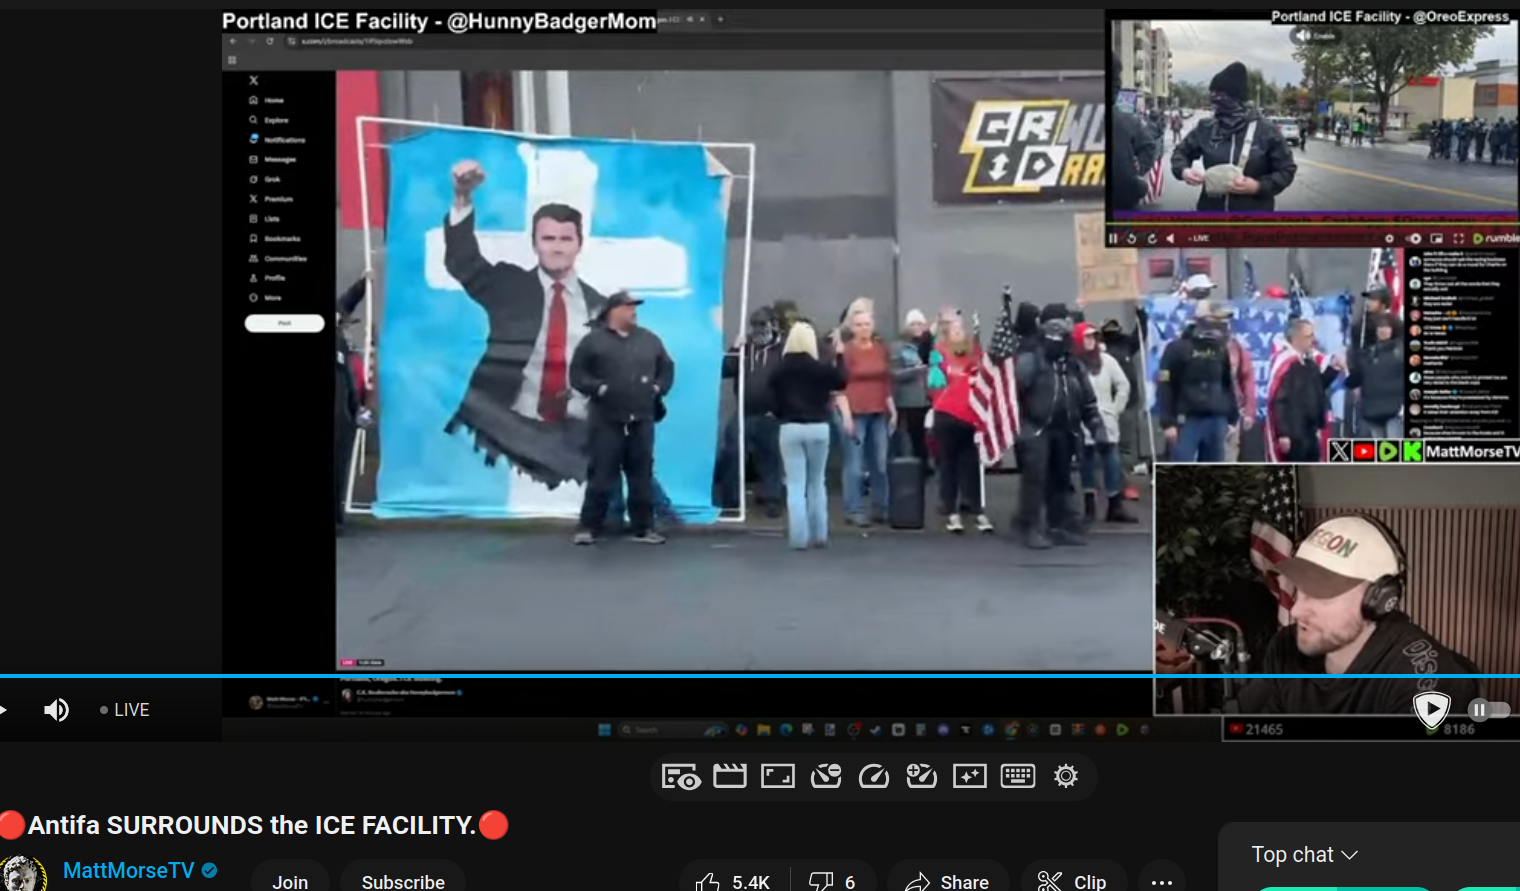1520x891 pixels.
Task: Click the blue video progress bar
Action: pyautogui.click(x=760, y=676)
